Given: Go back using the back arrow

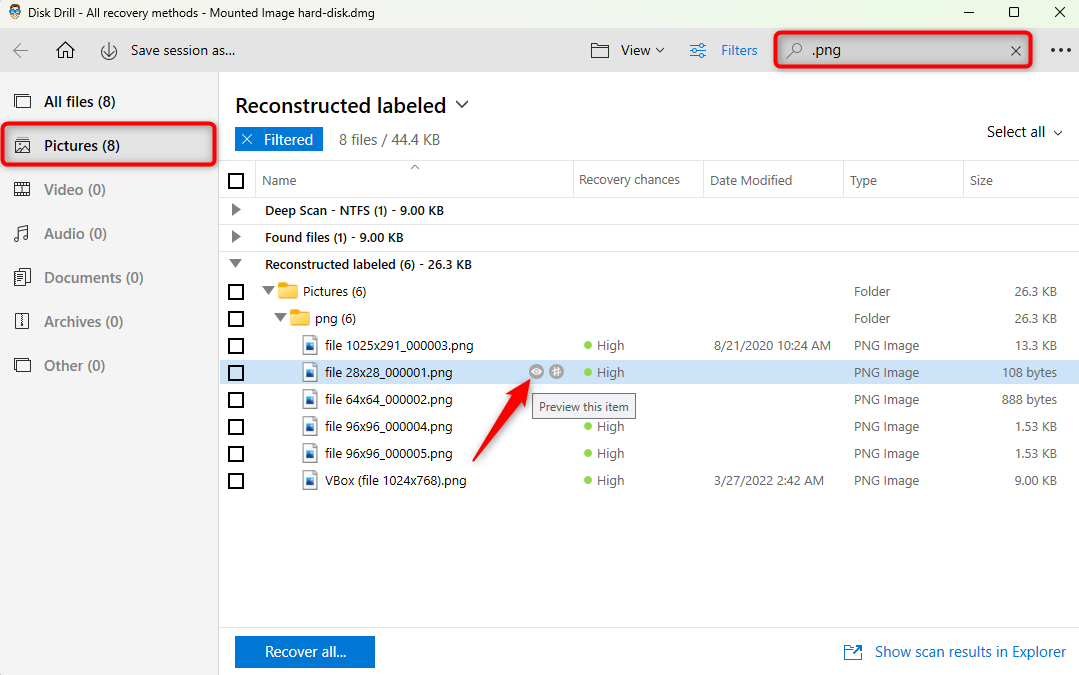Looking at the screenshot, I should point(21,50).
